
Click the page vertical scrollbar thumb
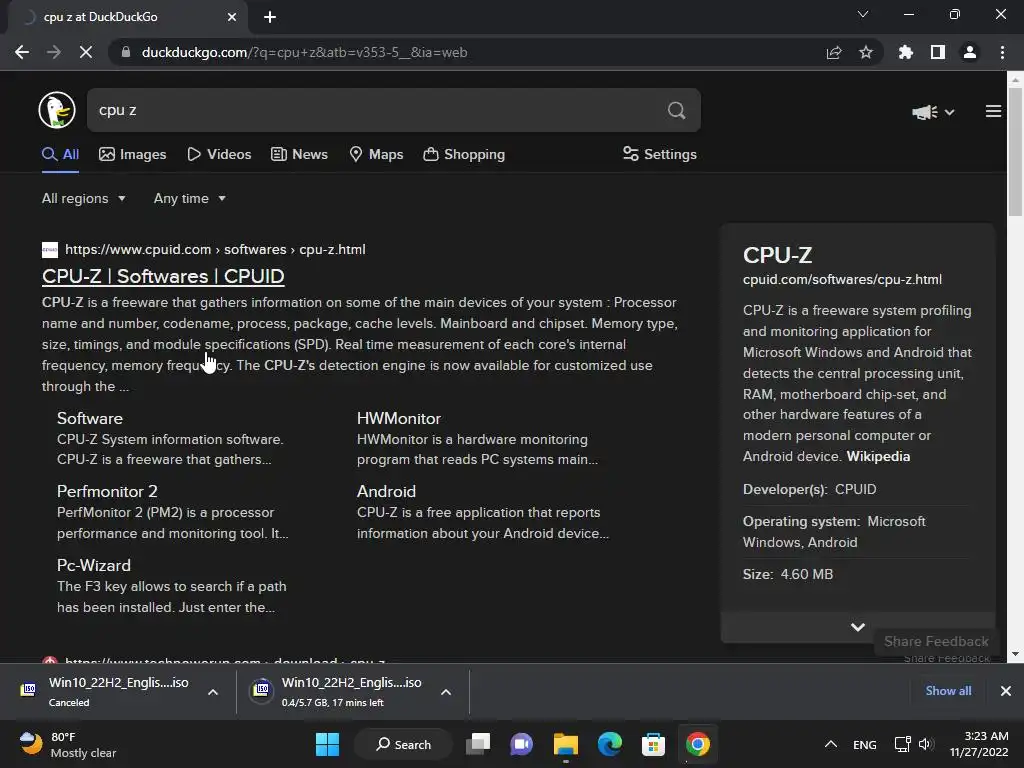(1015, 150)
